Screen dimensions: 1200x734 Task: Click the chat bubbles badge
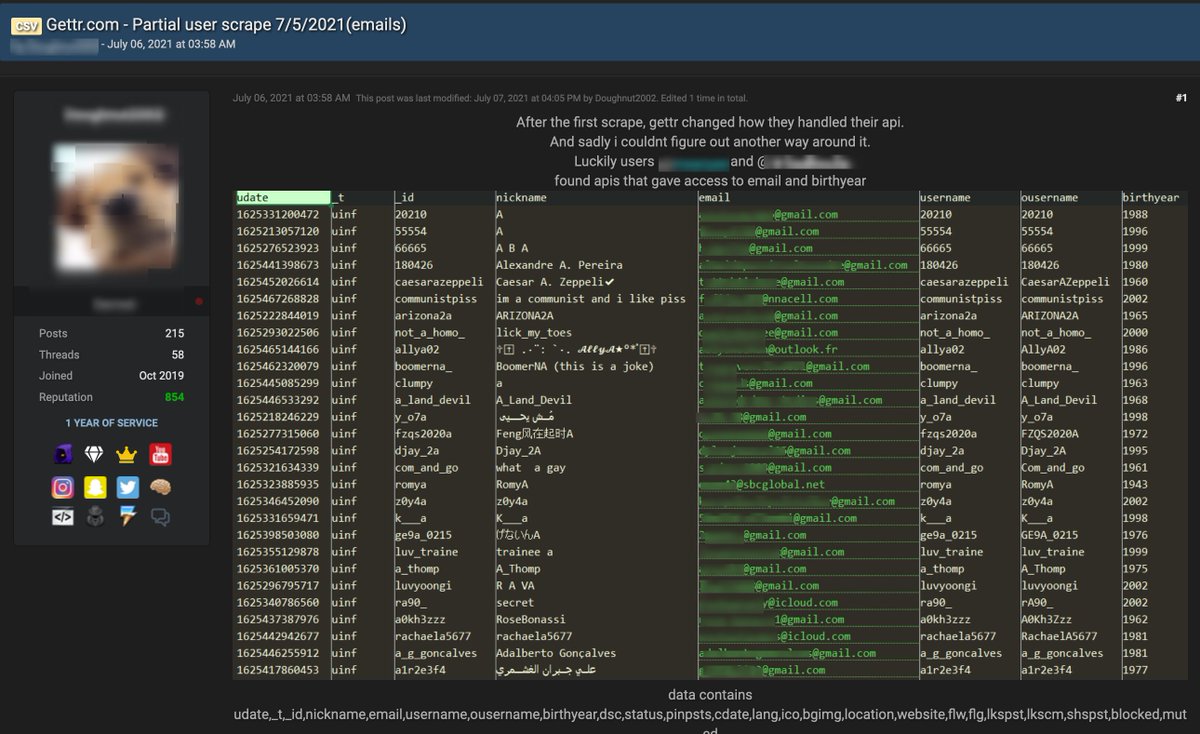[x=160, y=517]
